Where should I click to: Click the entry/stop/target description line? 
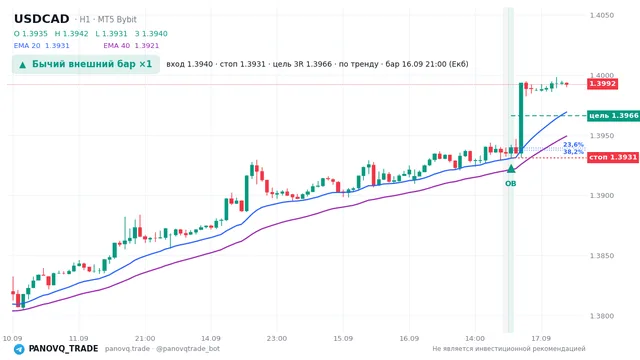317,64
